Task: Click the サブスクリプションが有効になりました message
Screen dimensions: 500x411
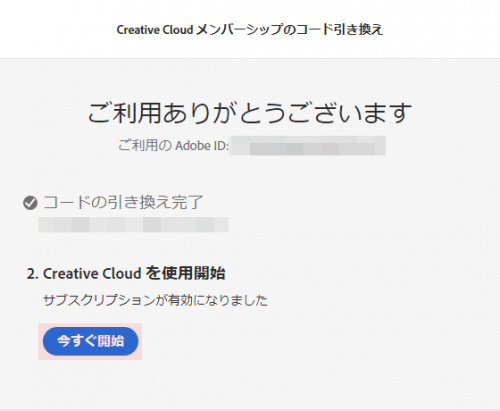Action: point(155,300)
